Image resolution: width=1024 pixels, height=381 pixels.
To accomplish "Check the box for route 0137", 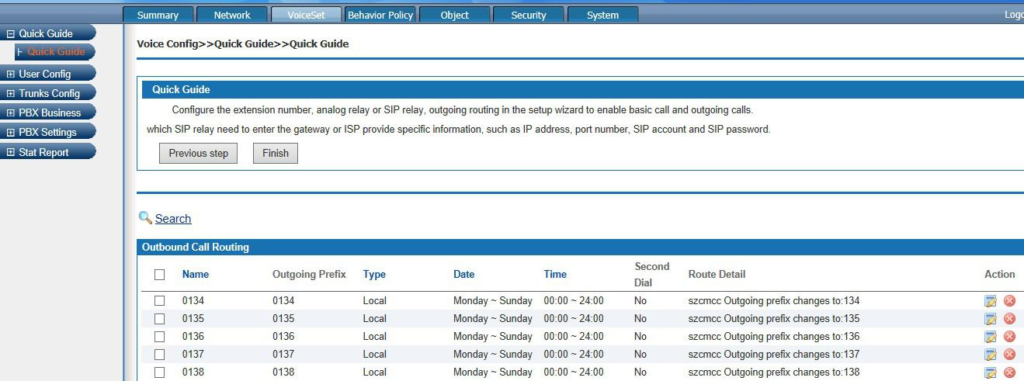I will (x=159, y=354).
